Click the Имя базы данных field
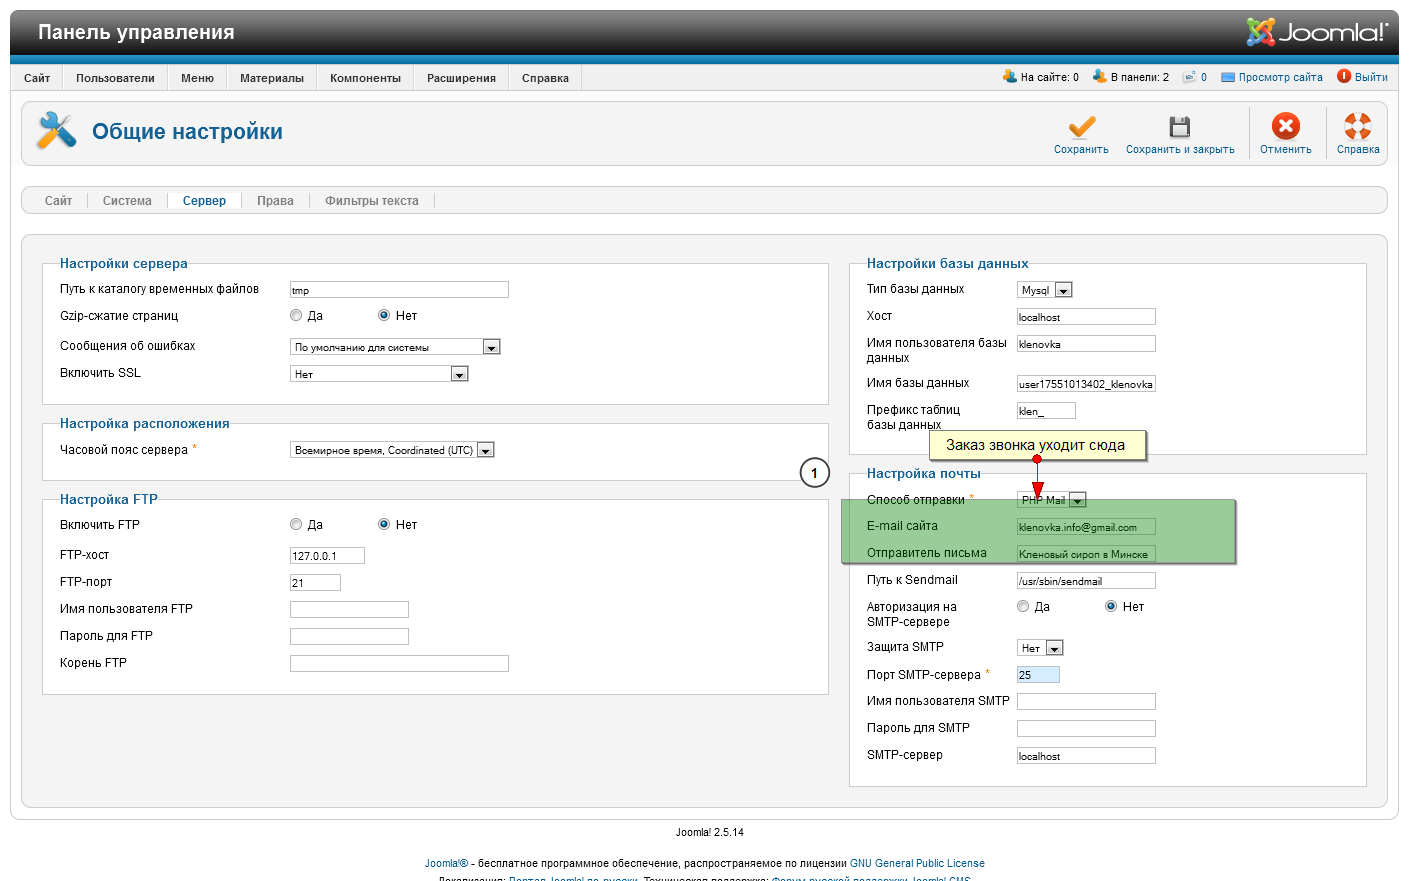This screenshot has width=1409, height=881. tap(1086, 384)
